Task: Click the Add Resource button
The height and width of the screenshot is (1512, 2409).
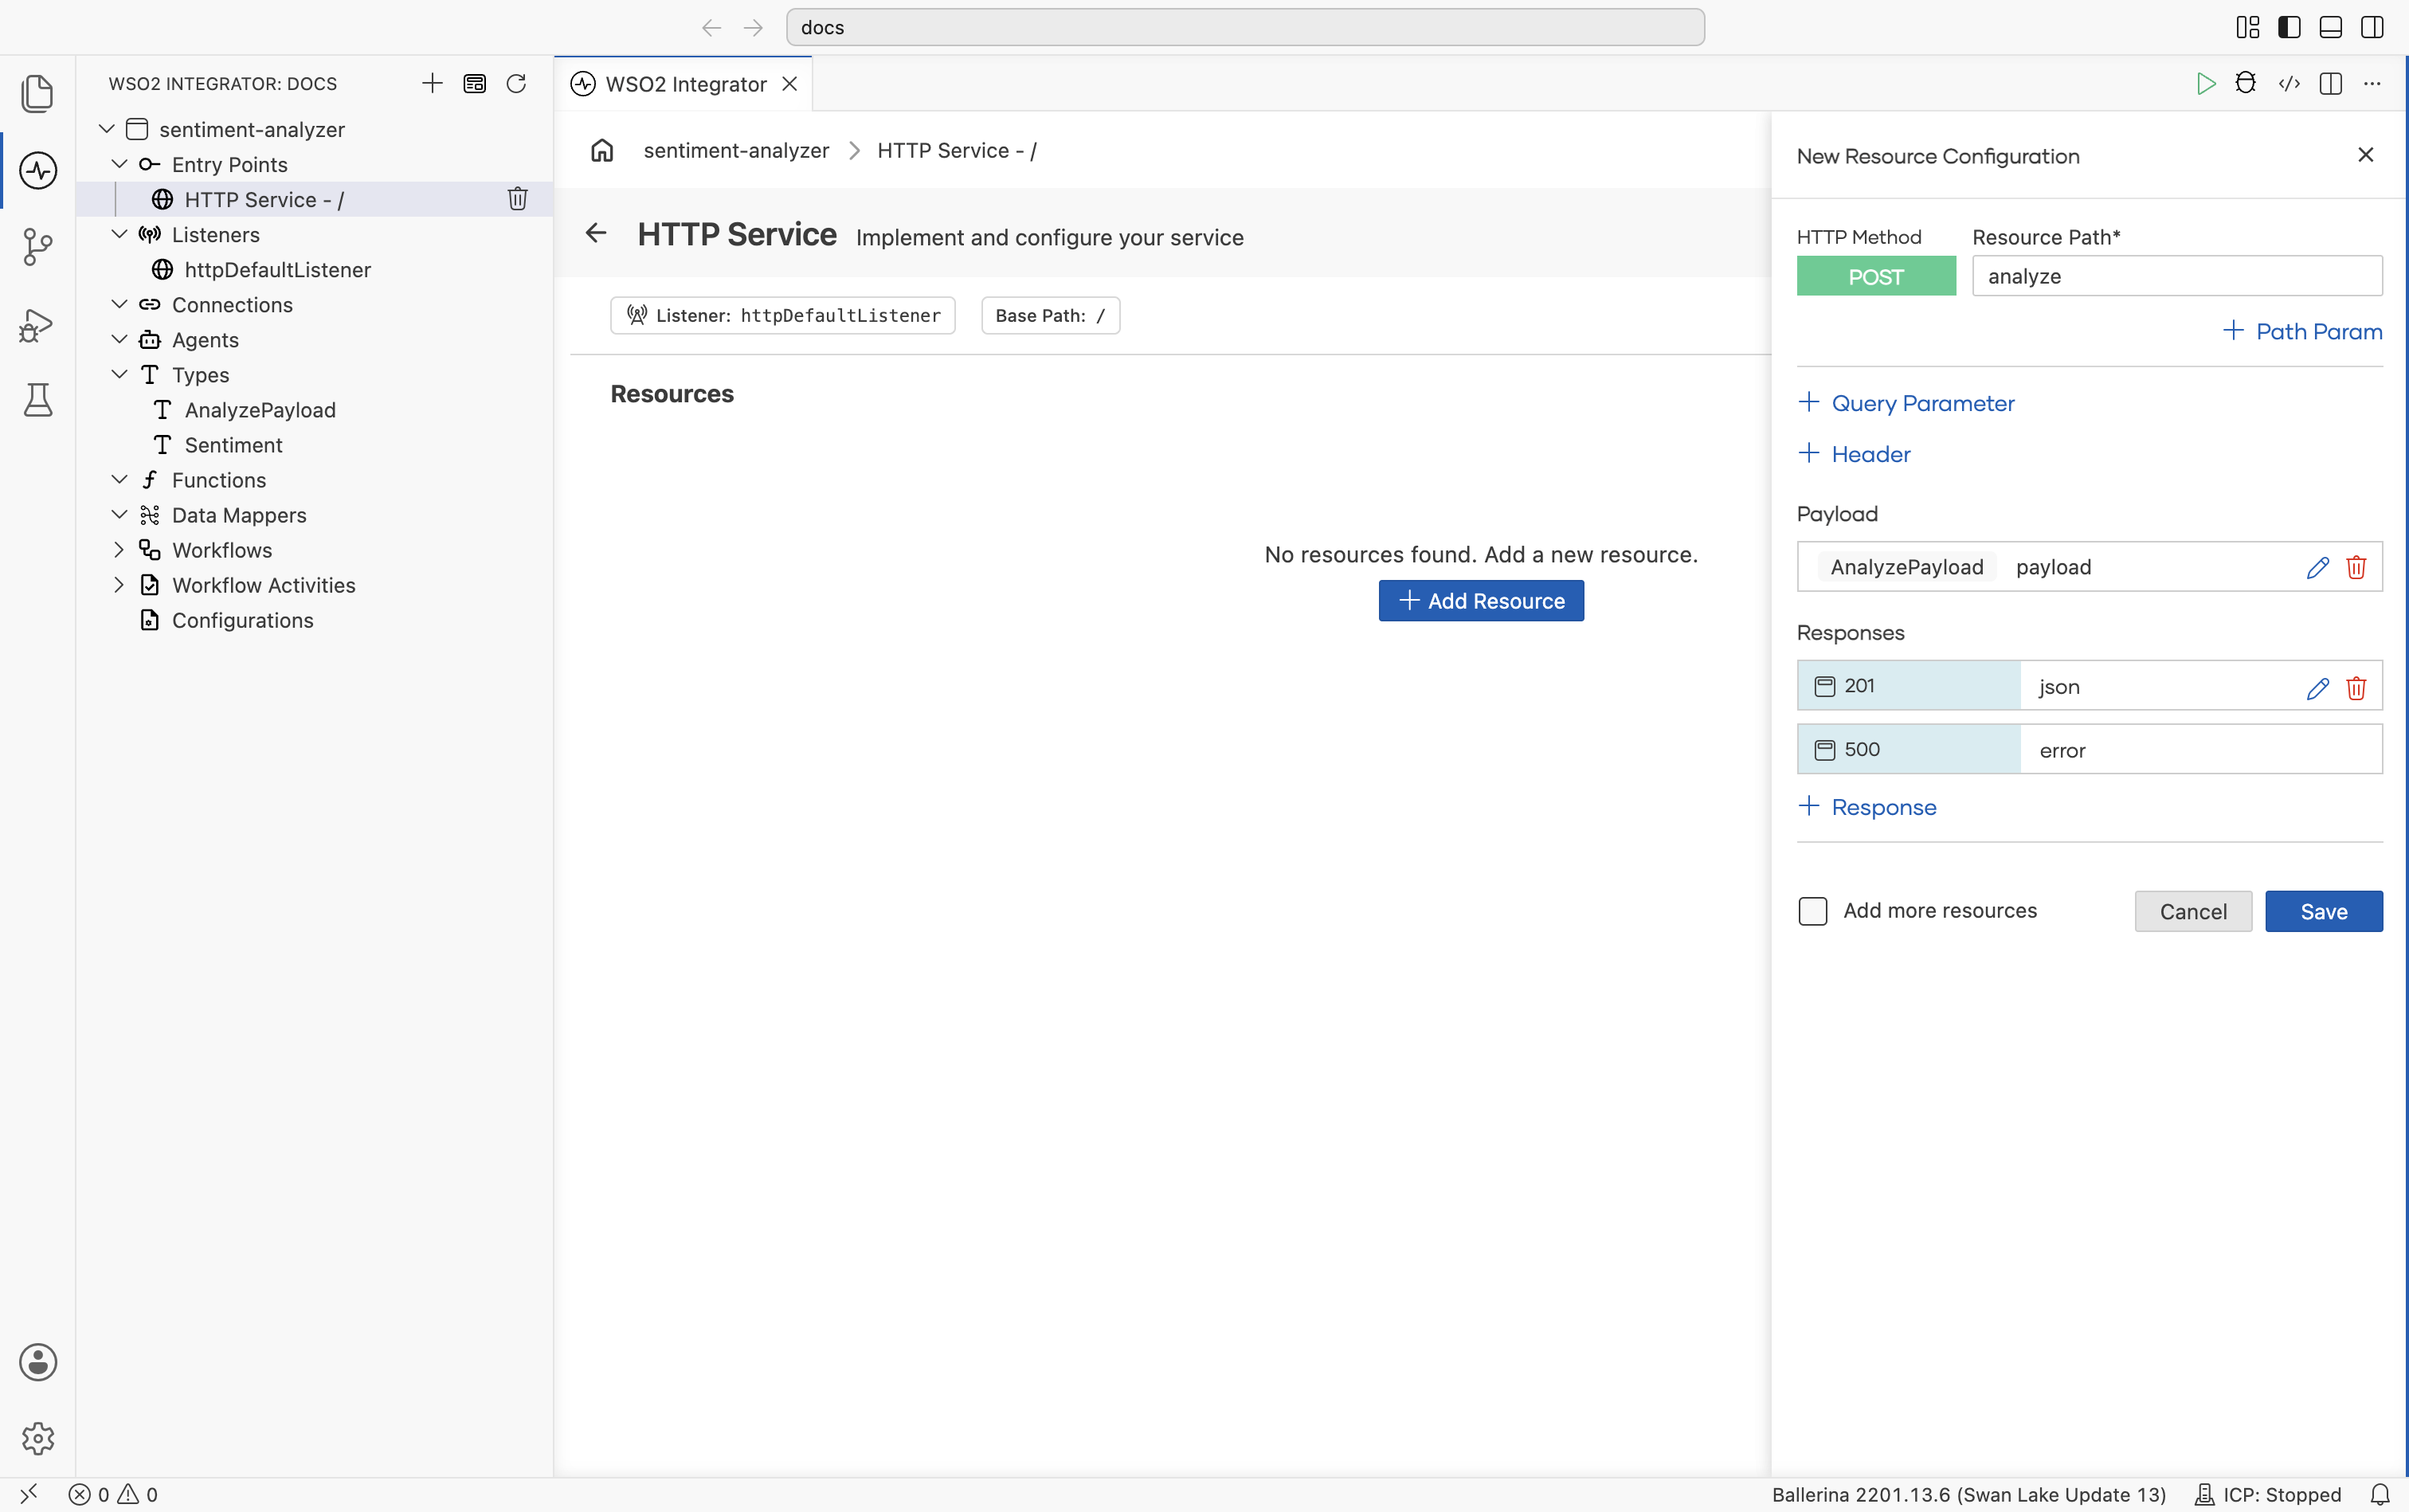Action: coord(1481,601)
